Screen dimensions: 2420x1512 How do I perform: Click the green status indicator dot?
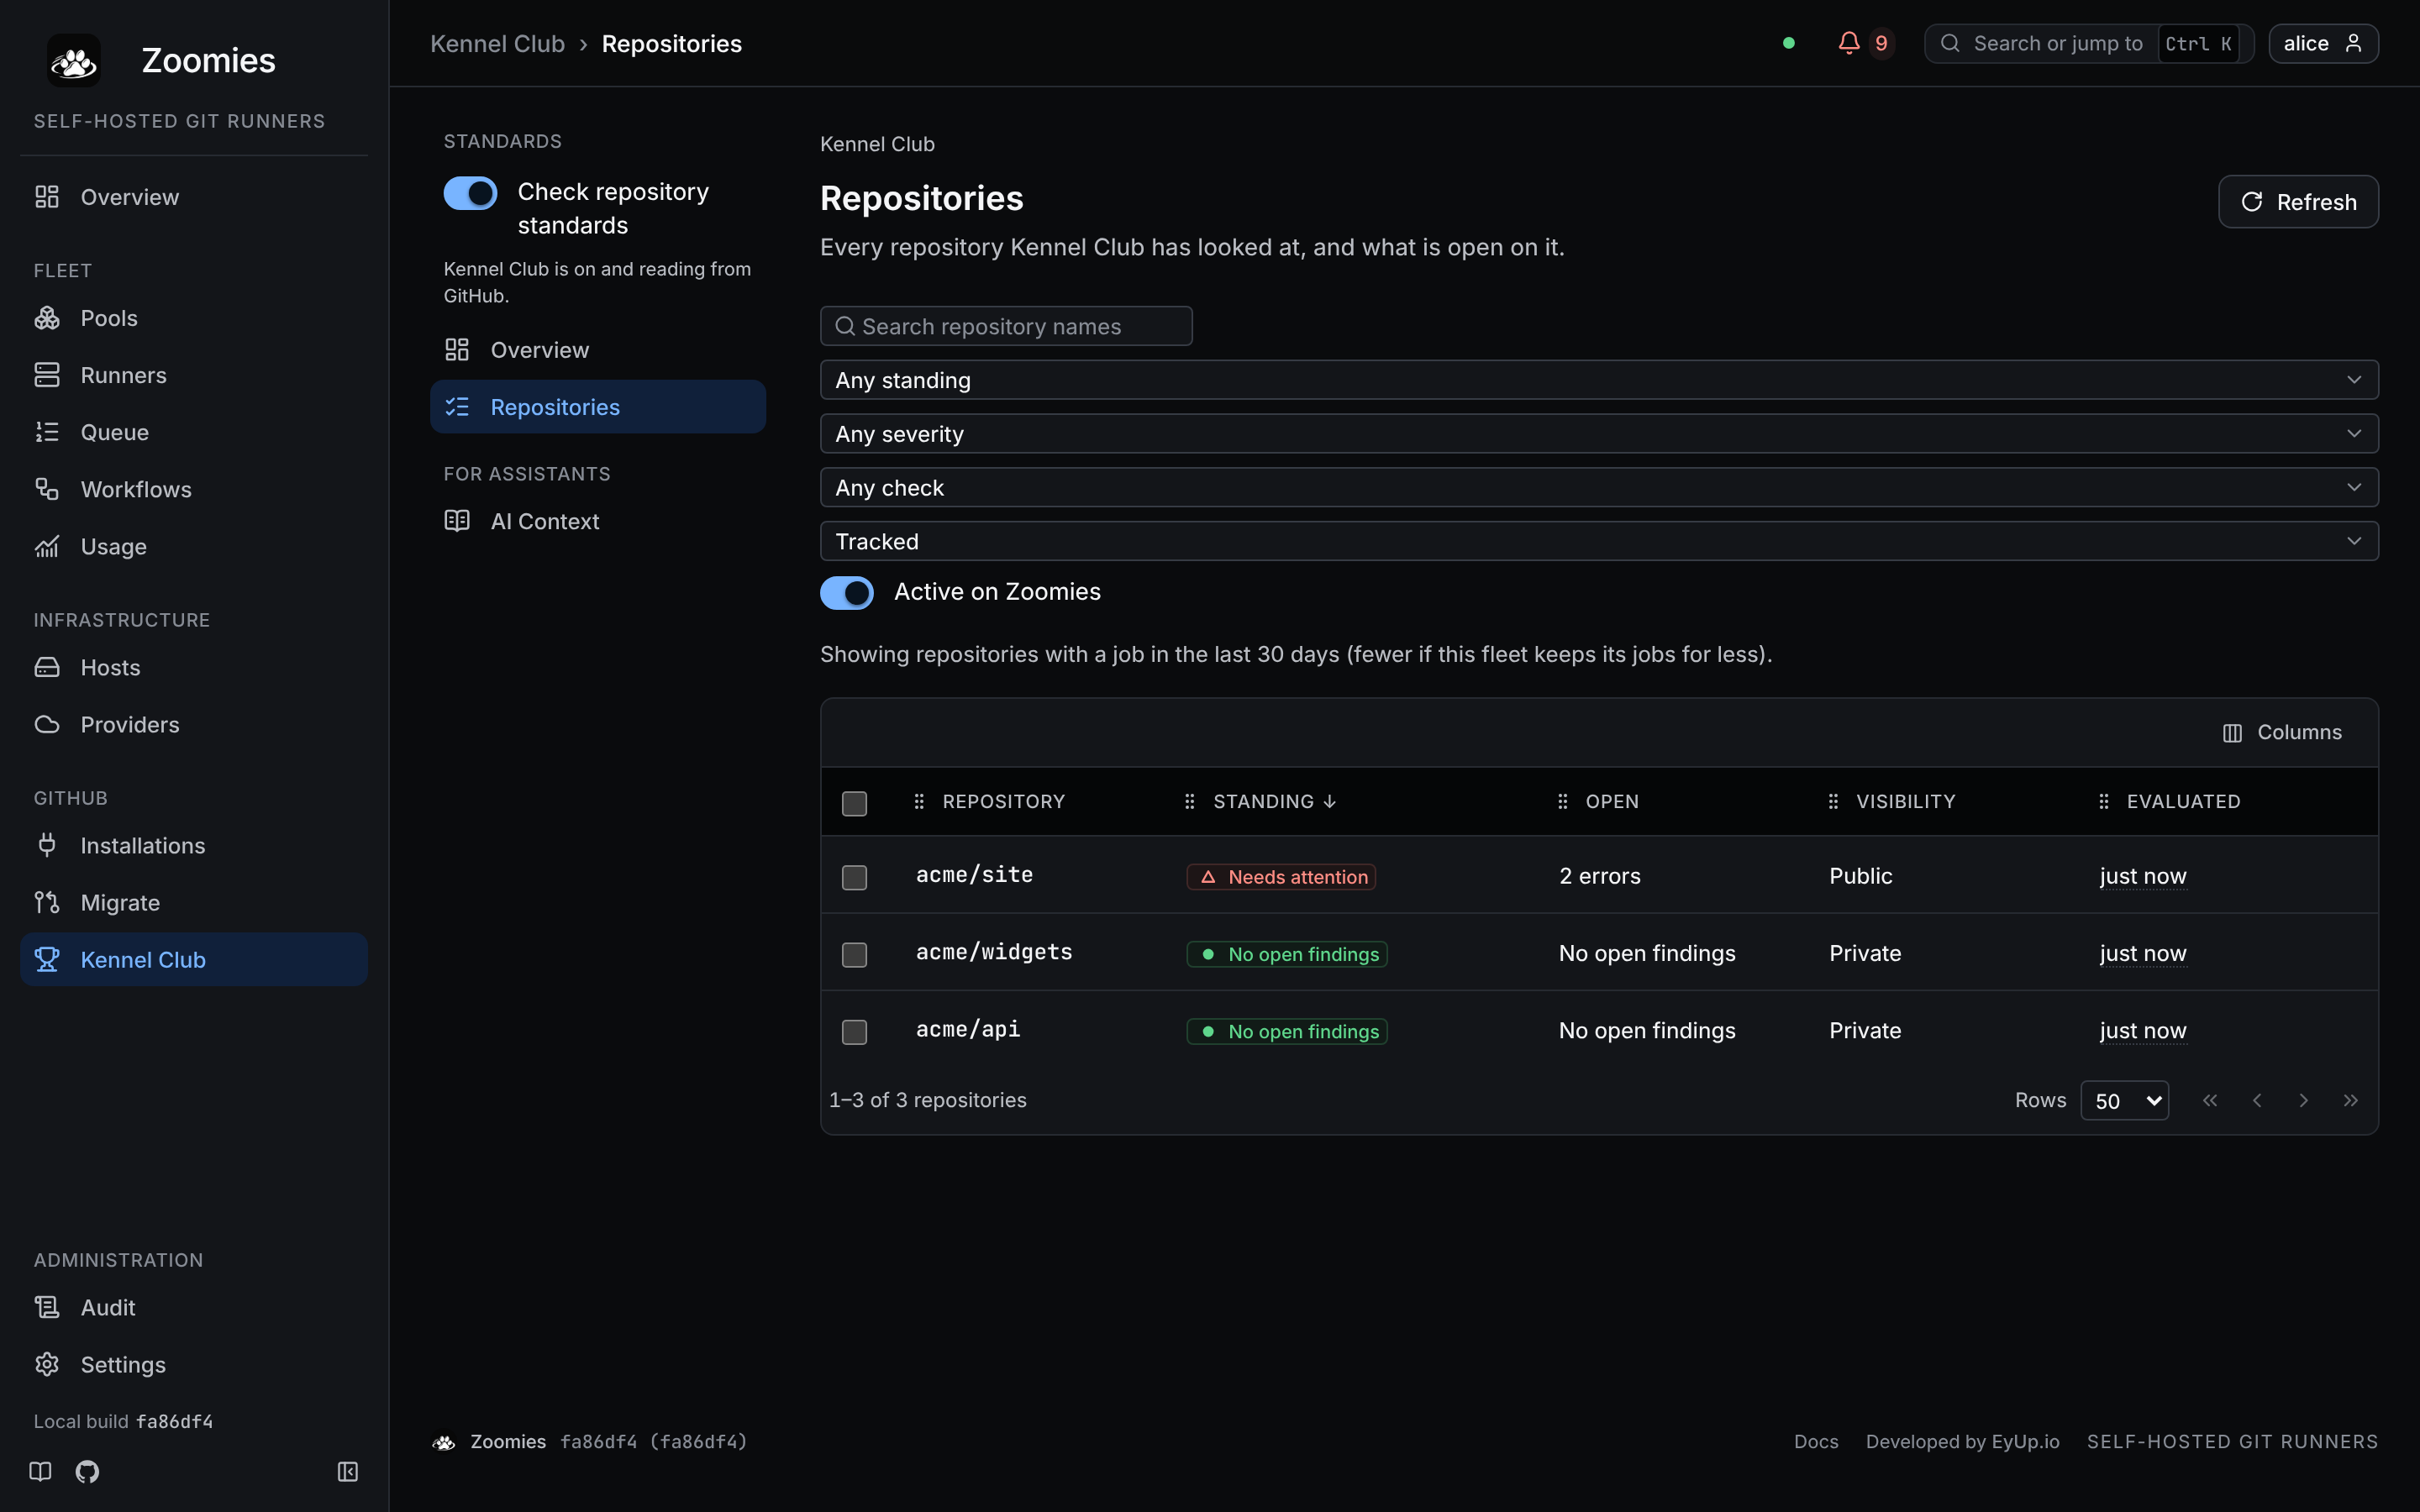[1789, 43]
